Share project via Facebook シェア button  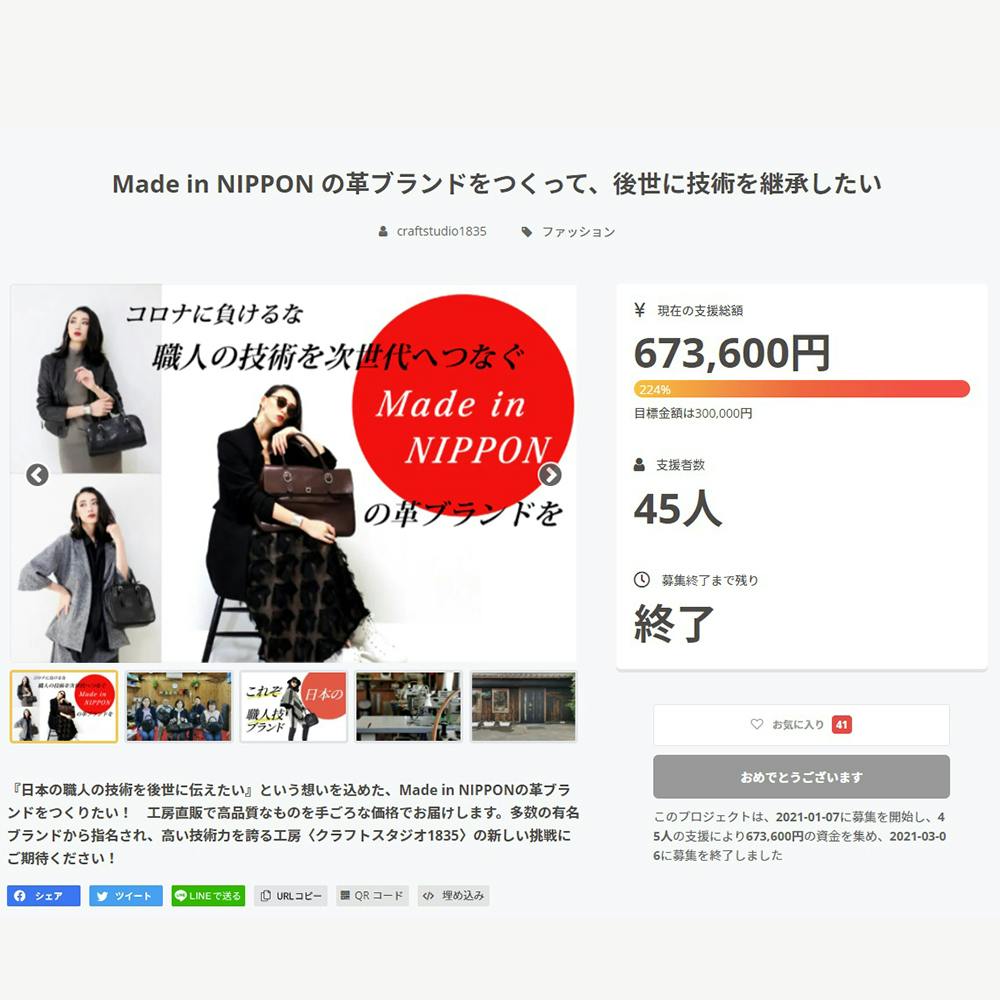point(43,895)
